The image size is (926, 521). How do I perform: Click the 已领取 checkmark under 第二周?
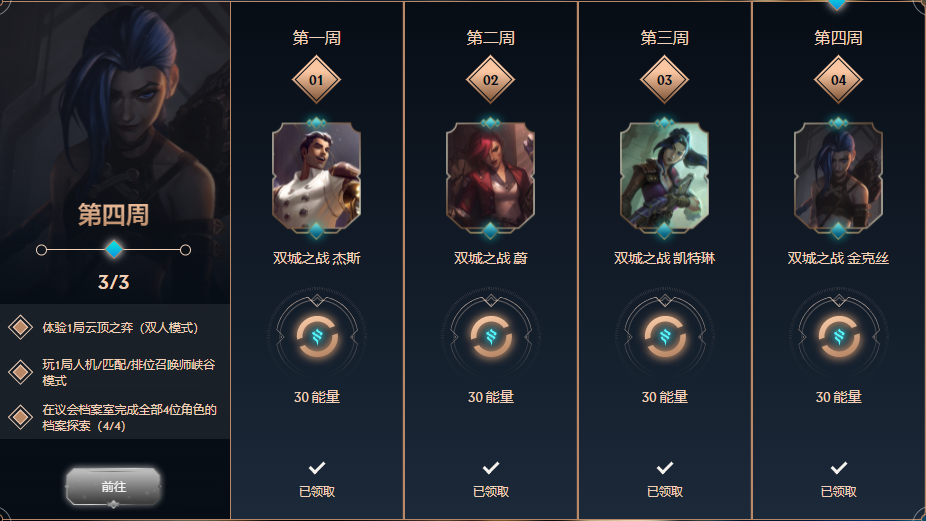click(490, 468)
